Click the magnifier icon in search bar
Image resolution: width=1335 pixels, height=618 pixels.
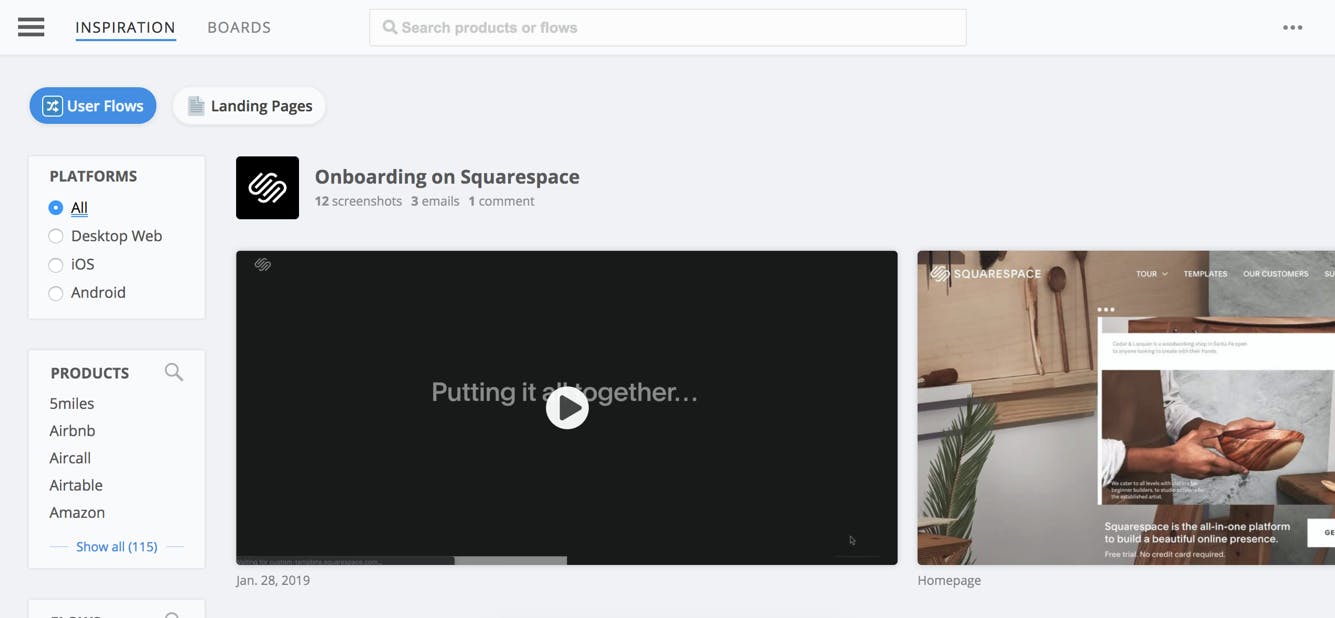[x=390, y=27]
